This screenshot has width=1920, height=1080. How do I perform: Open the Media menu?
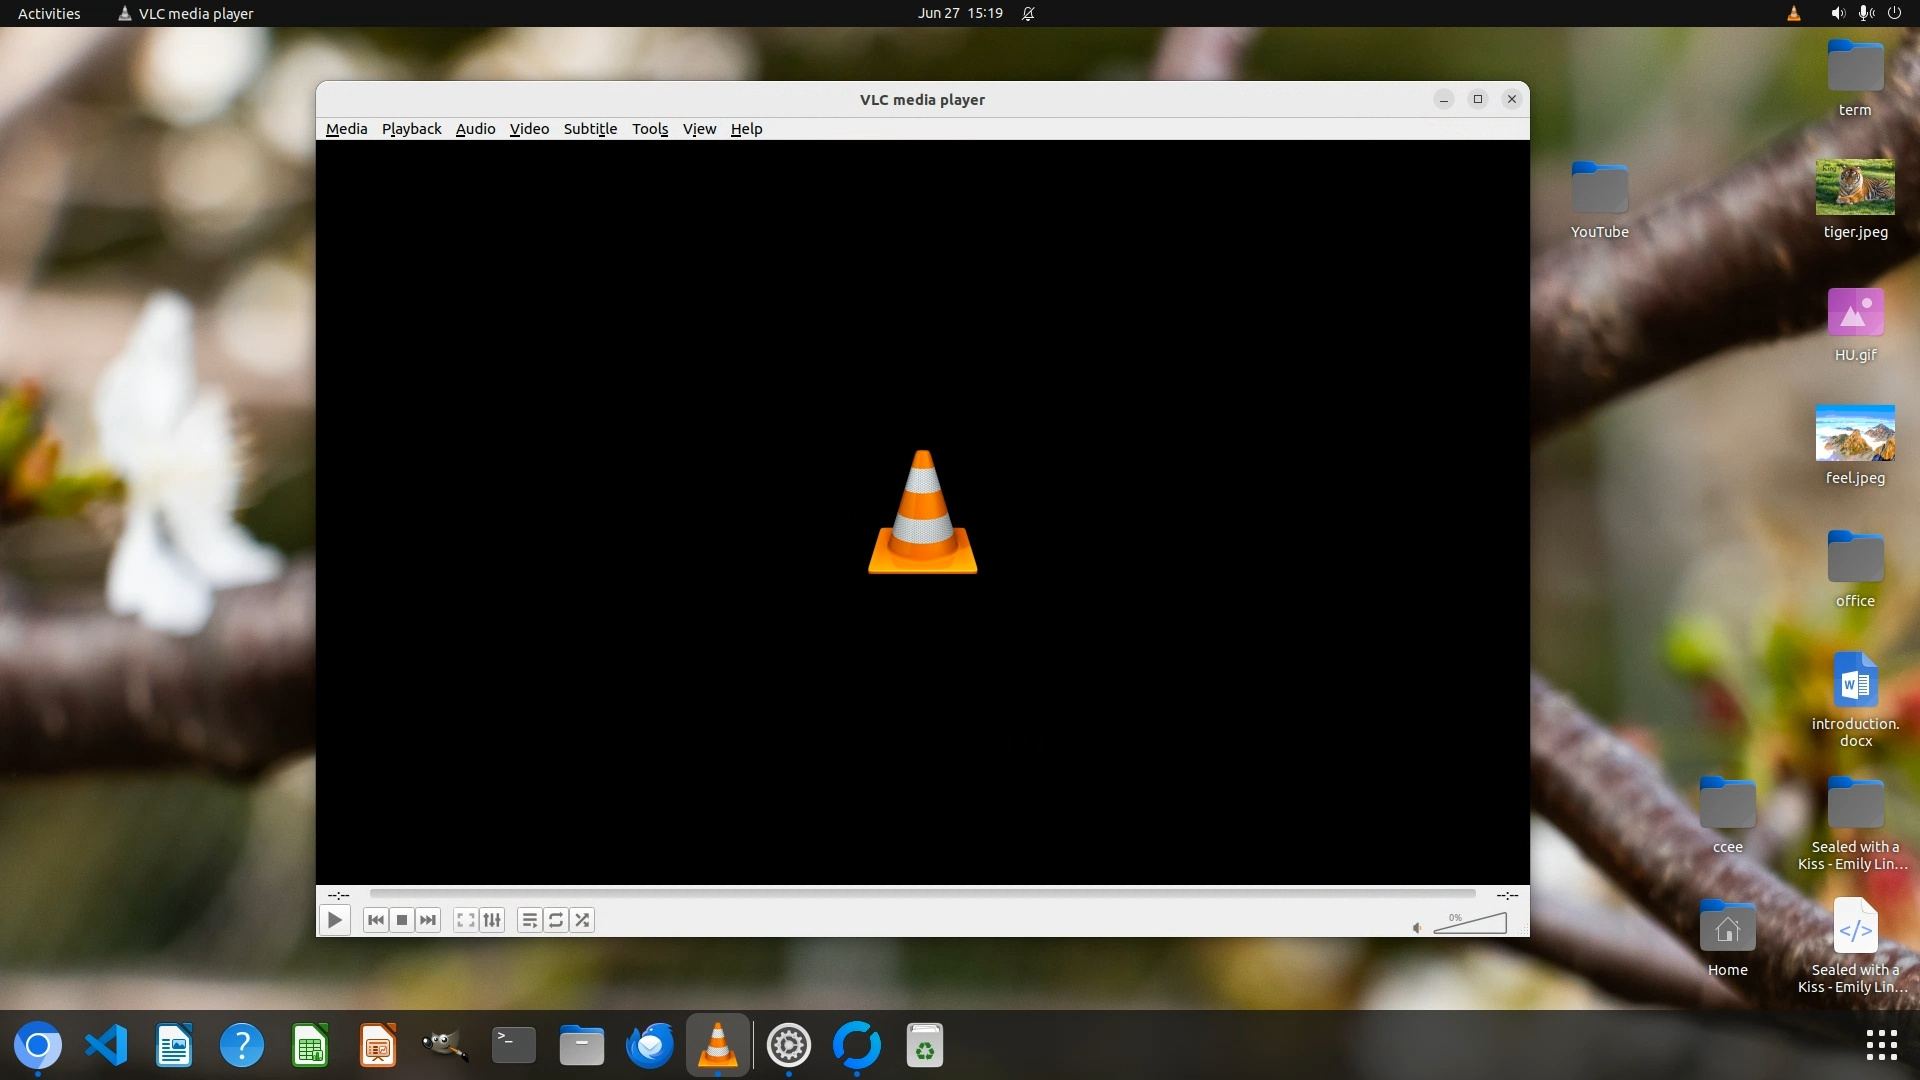pos(346,129)
